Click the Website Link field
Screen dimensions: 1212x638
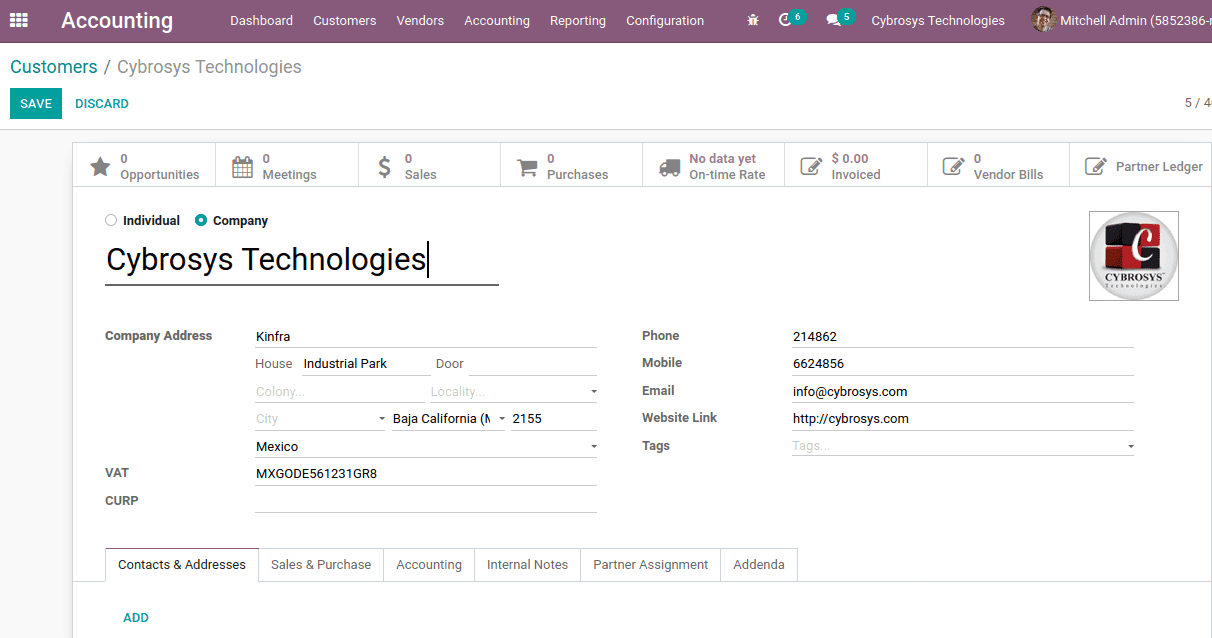click(x=963, y=419)
